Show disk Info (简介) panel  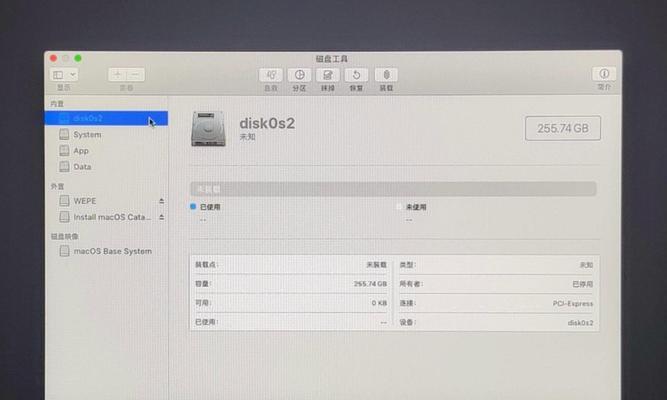point(604,74)
